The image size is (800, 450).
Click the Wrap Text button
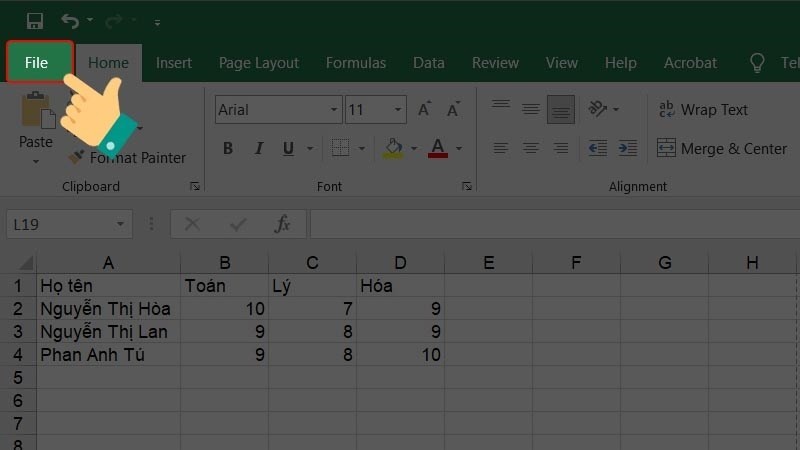(703, 109)
